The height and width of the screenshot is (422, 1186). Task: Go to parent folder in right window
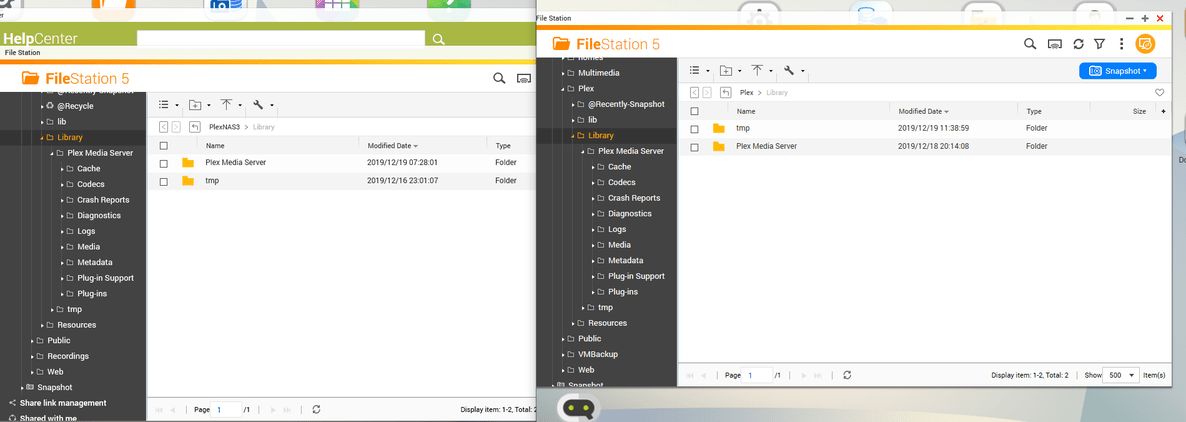point(725,92)
